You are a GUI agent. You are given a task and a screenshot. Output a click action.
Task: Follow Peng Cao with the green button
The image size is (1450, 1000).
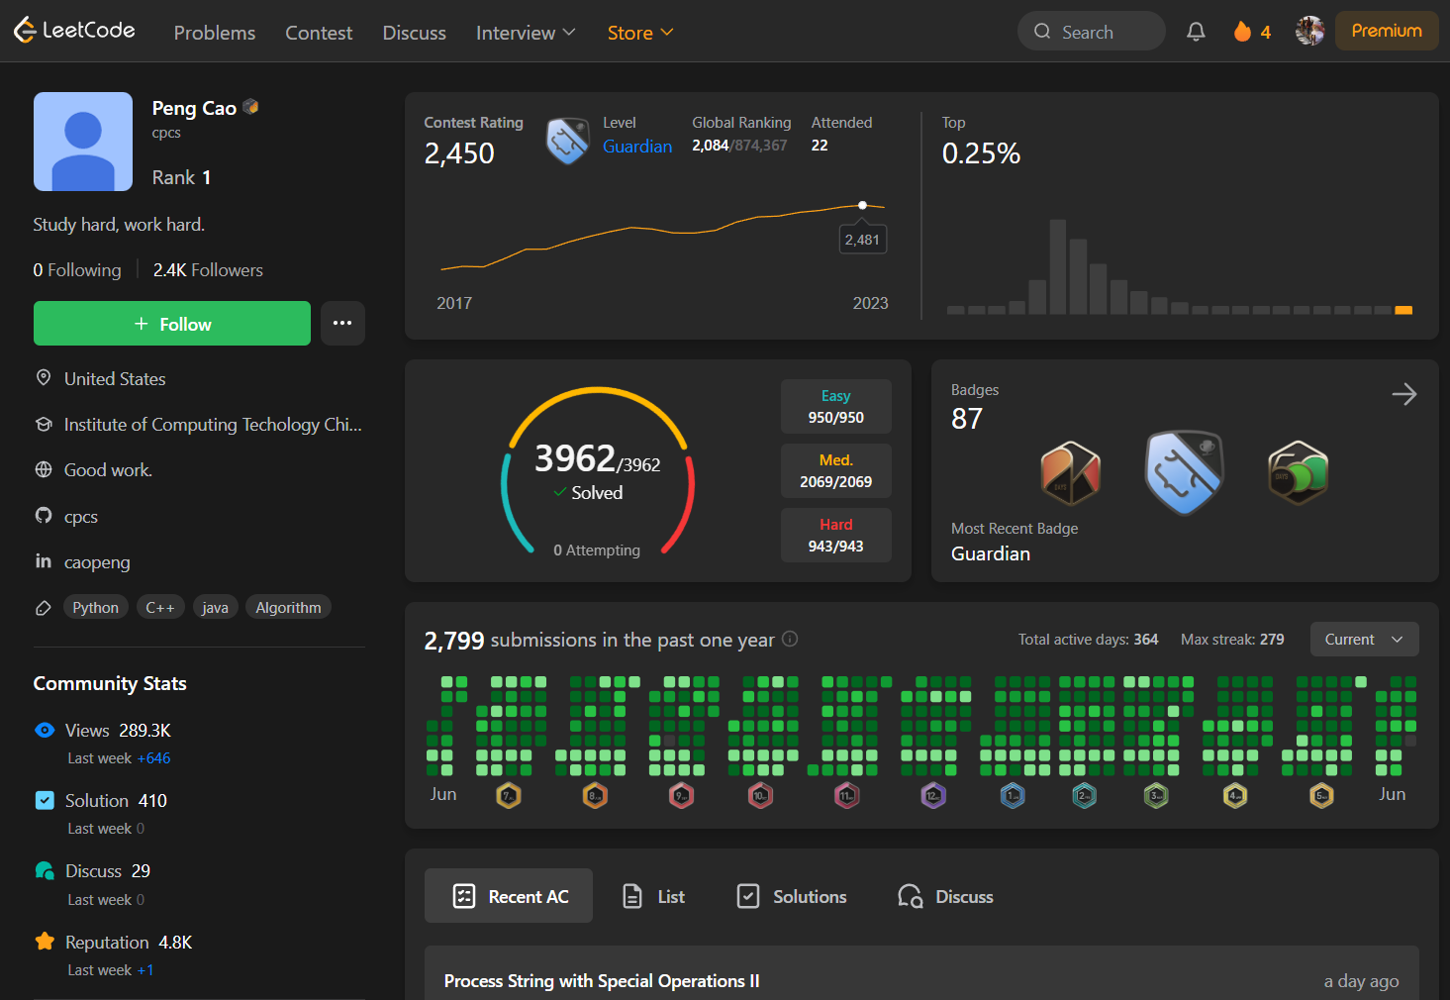click(172, 323)
